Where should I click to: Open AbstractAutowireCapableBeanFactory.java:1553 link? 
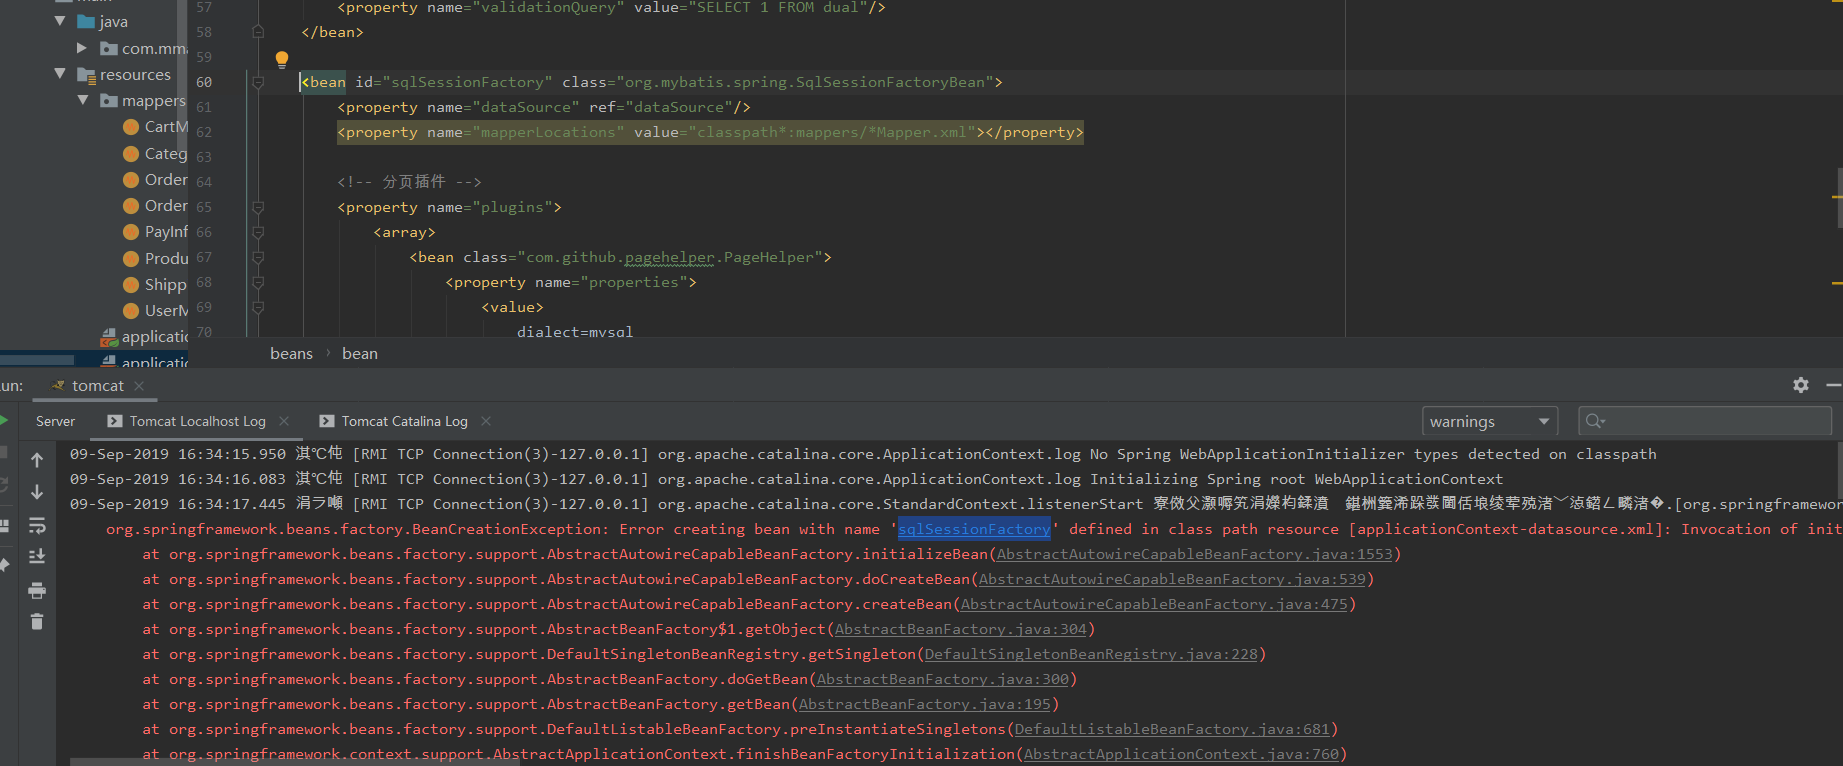point(1194,554)
